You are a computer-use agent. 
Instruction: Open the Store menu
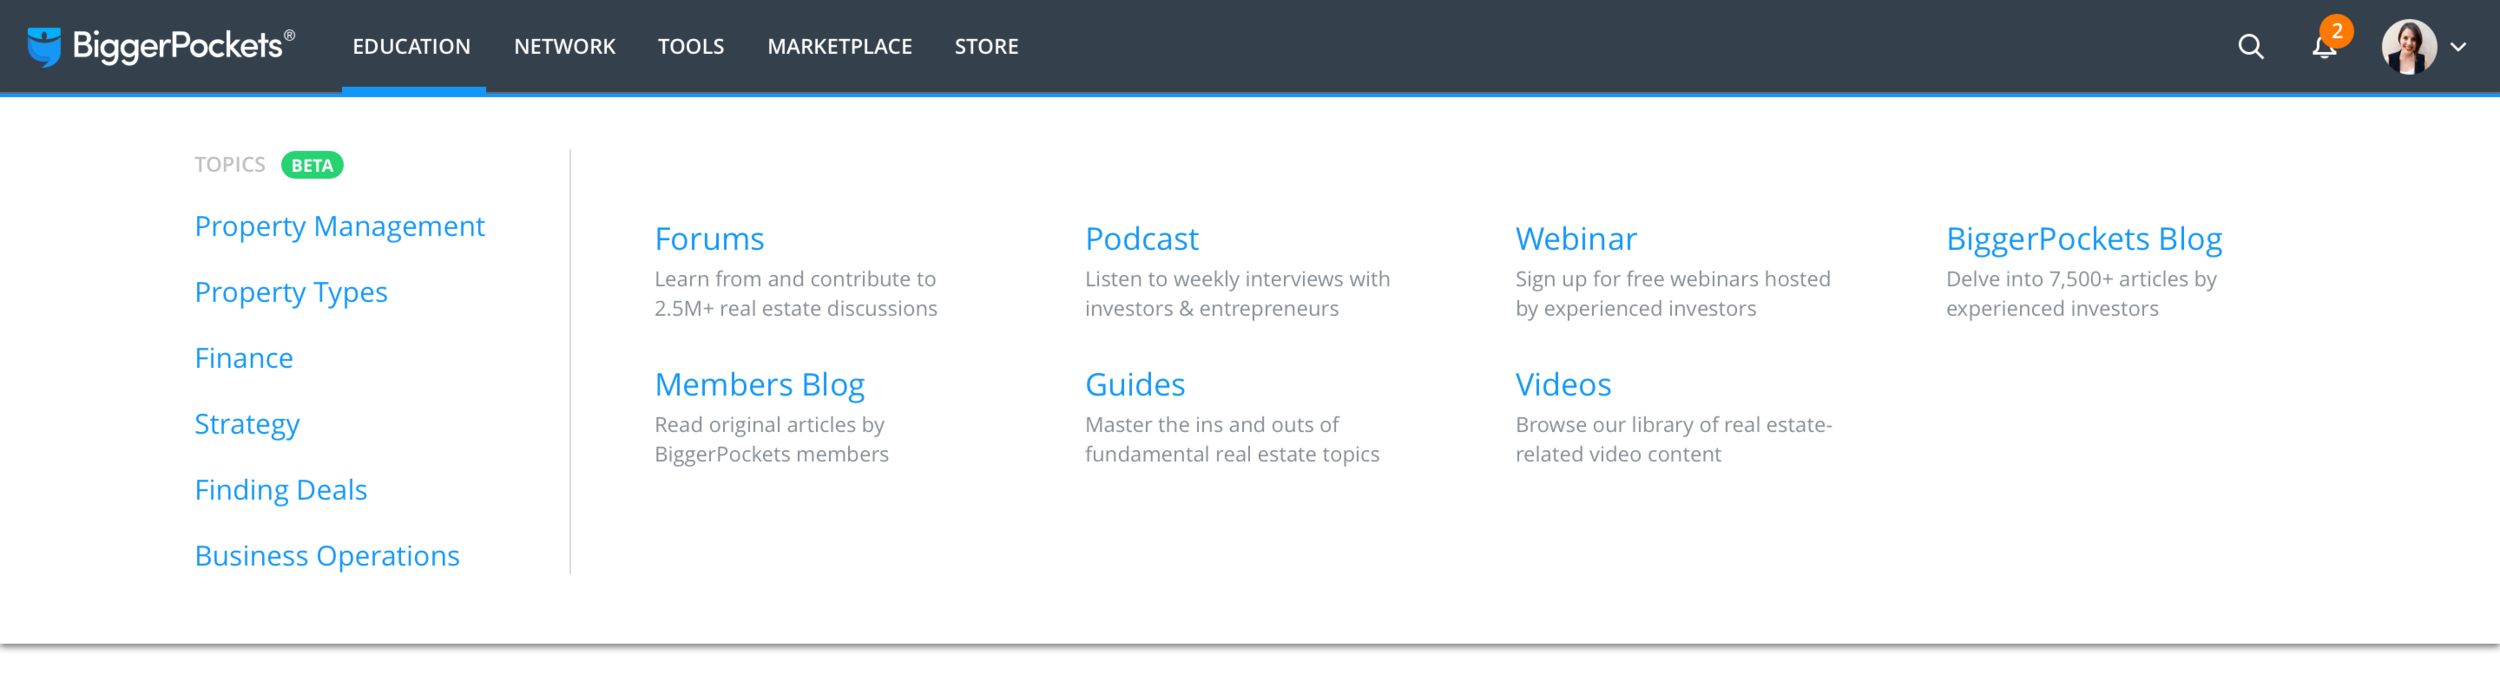pyautogui.click(x=986, y=47)
